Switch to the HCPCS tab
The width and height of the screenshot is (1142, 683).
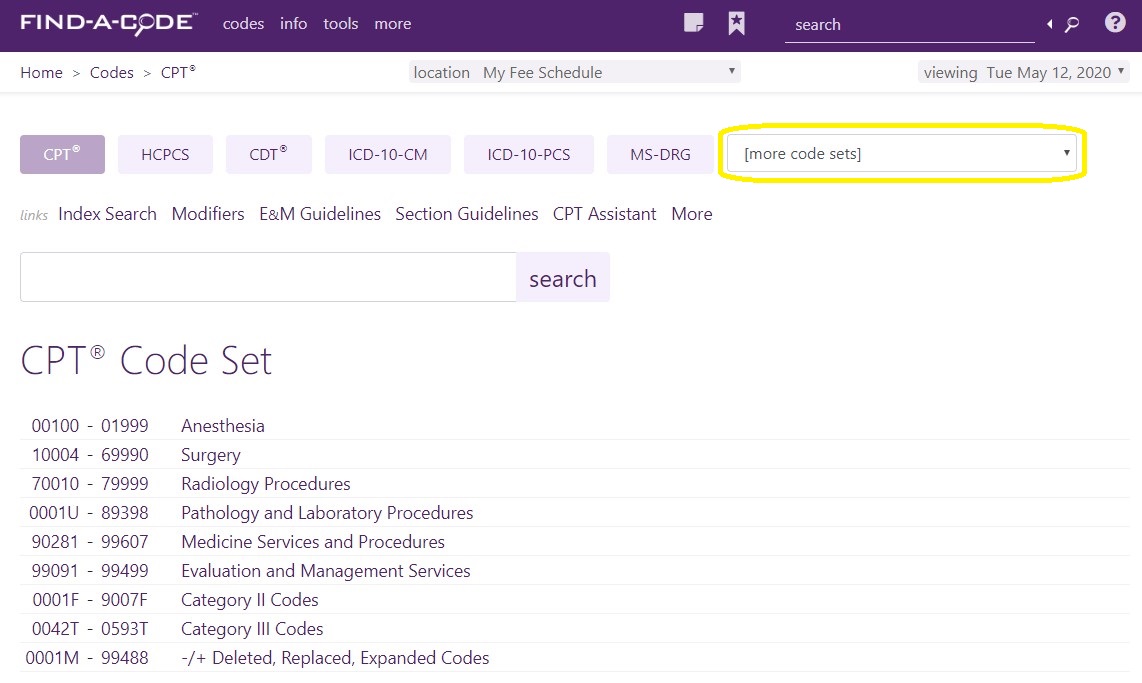(x=165, y=154)
